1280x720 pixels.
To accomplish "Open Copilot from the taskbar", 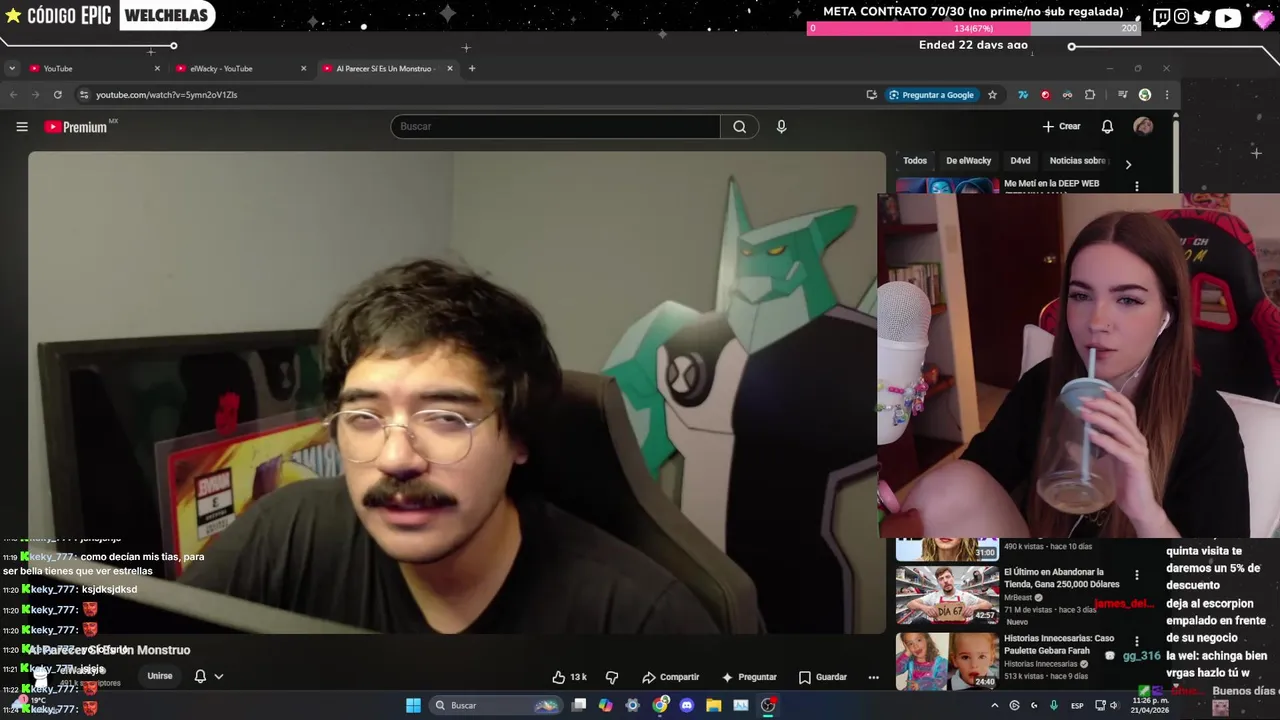I will click(x=605, y=705).
